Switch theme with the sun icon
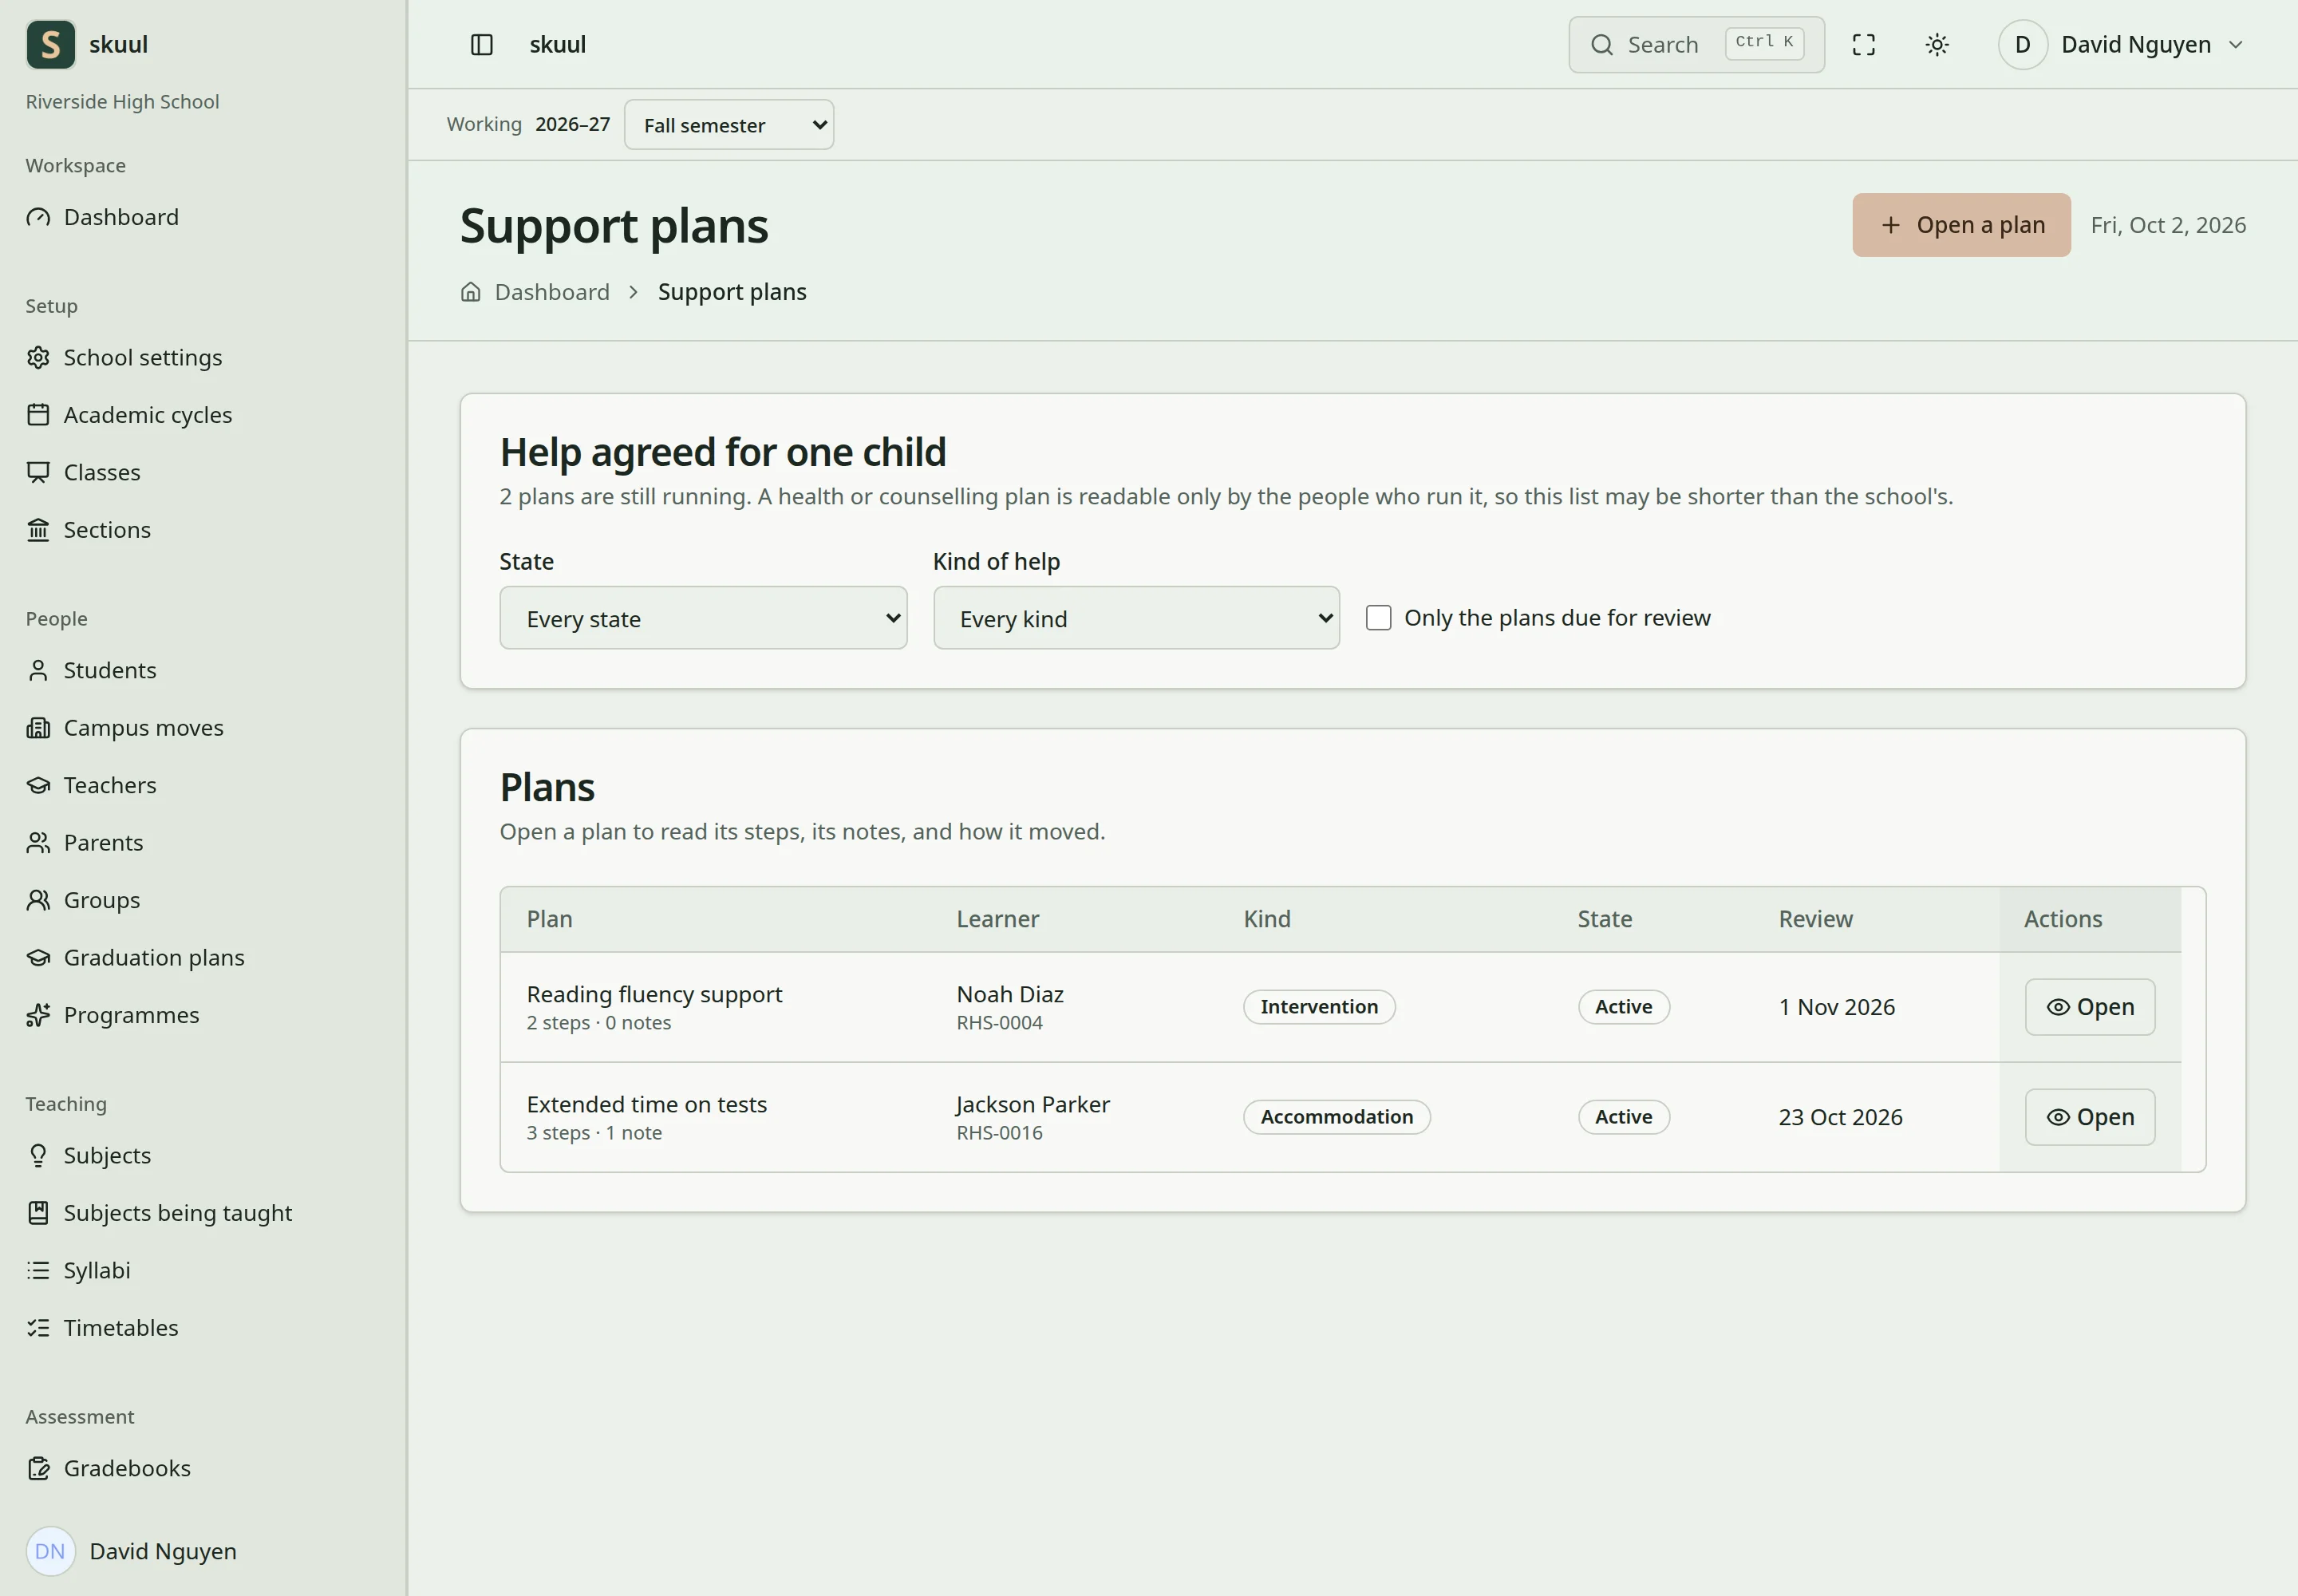Image resolution: width=2298 pixels, height=1596 pixels. click(x=1937, y=45)
